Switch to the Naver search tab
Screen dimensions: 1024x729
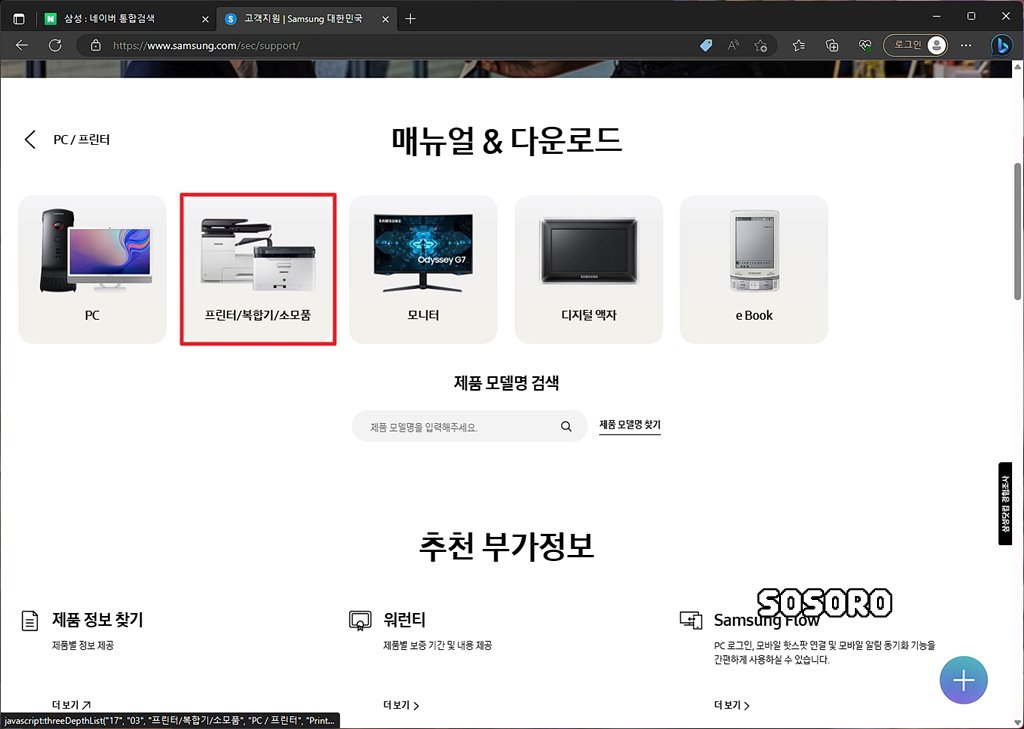127,19
